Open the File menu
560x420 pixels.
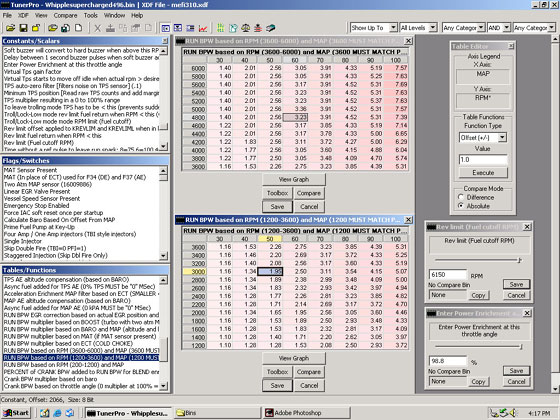click(7, 15)
